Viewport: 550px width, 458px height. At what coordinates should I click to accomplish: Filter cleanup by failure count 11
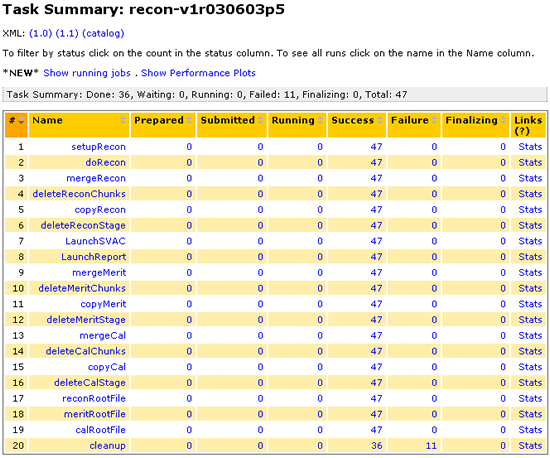pyautogui.click(x=431, y=445)
